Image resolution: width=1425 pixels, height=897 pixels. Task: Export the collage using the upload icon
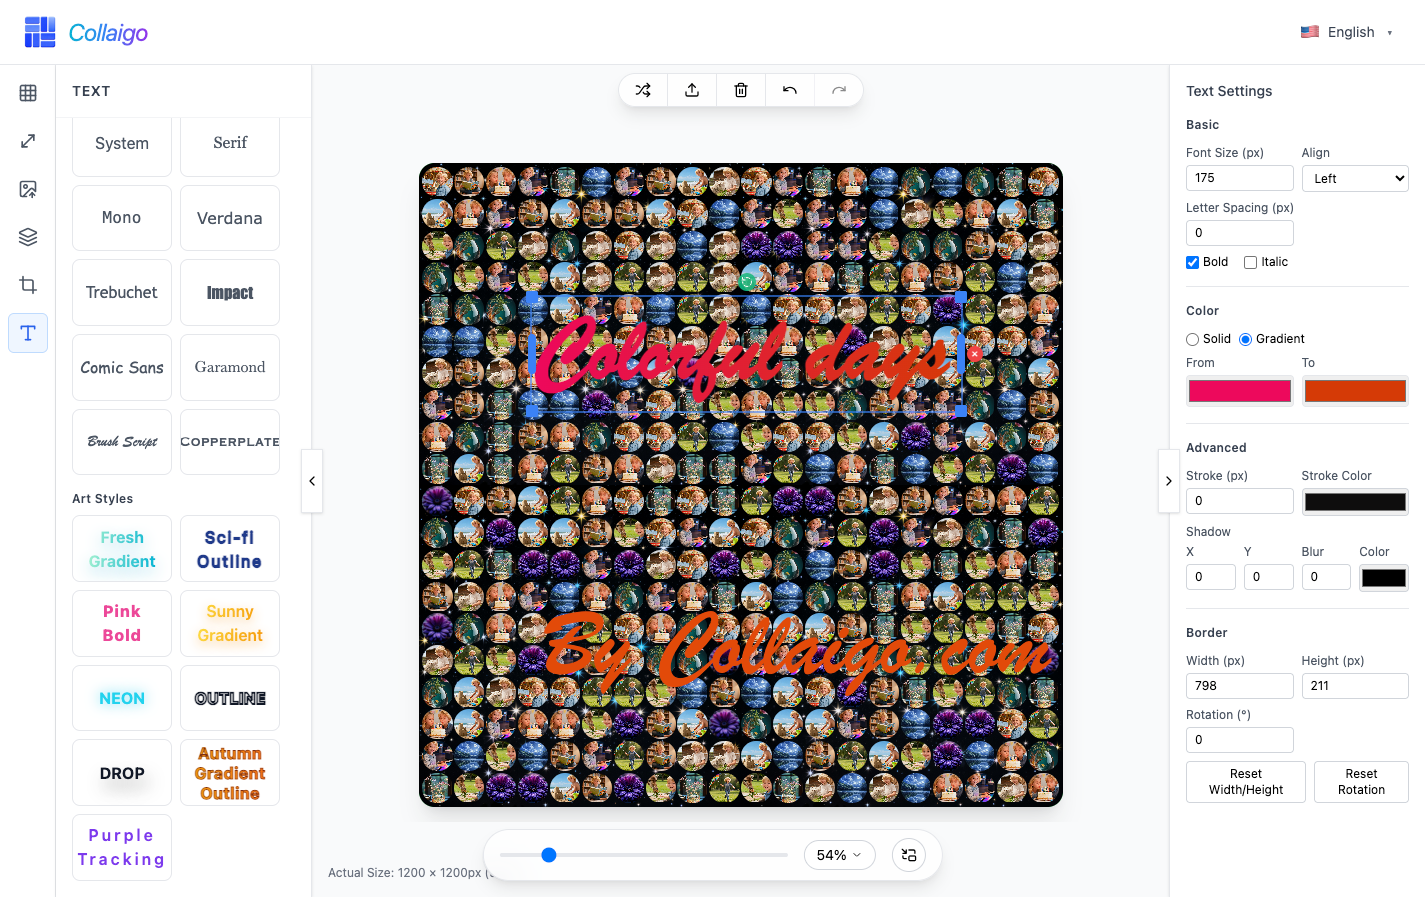(x=692, y=90)
